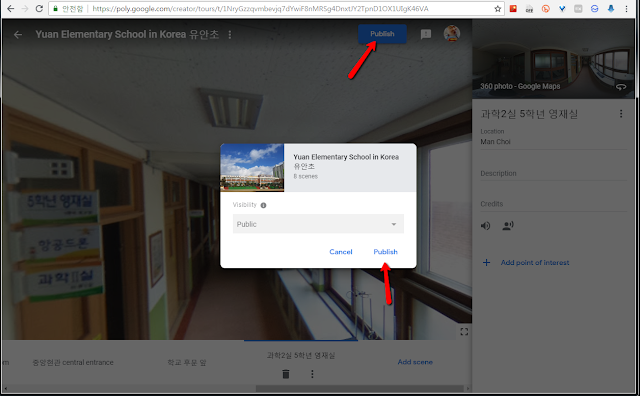This screenshot has height=396, width=640.
Task: Open the feedback speech-bubble icon
Action: (x=426, y=34)
